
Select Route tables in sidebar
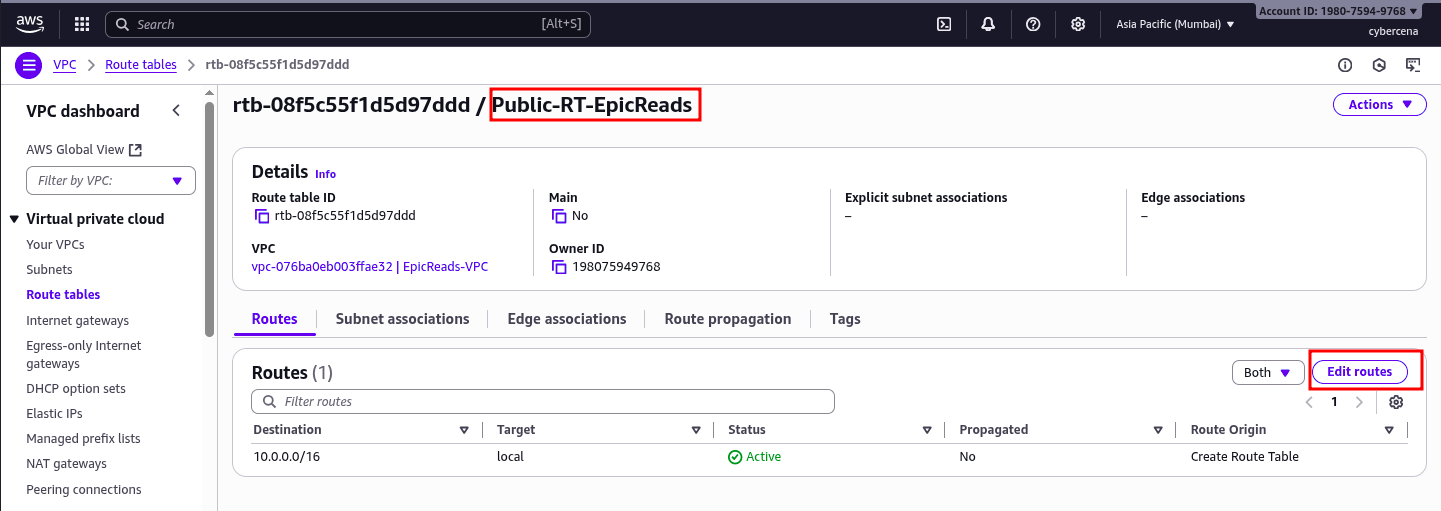(63, 295)
